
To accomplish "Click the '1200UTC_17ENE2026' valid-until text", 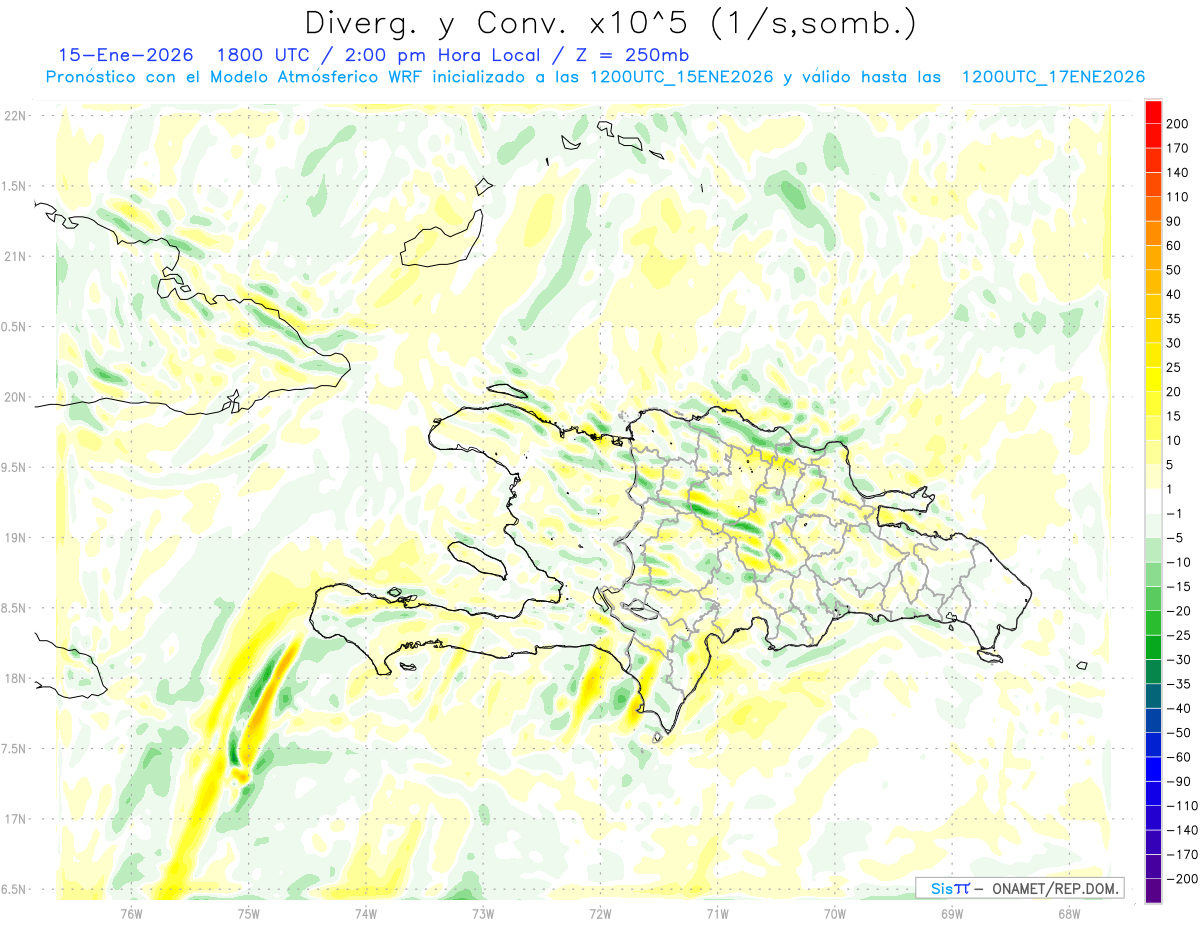I will [1053, 77].
